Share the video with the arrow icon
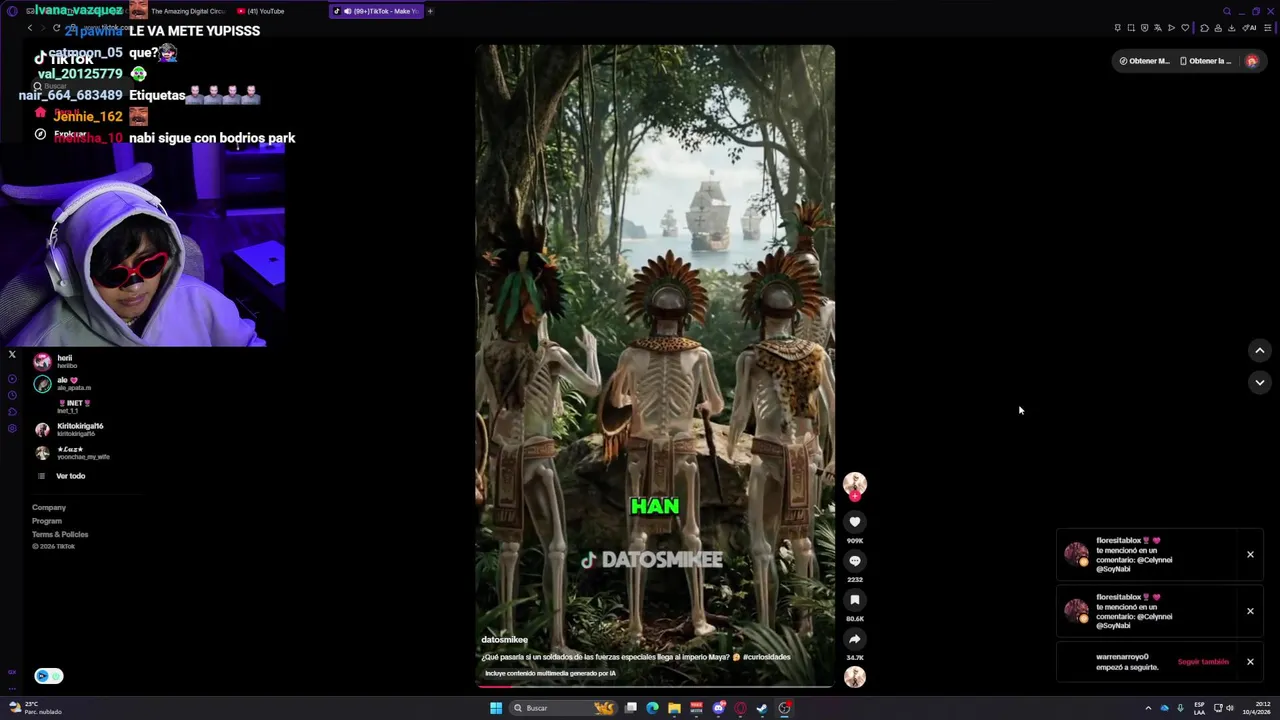The width and height of the screenshot is (1280, 720). pyautogui.click(x=854, y=639)
